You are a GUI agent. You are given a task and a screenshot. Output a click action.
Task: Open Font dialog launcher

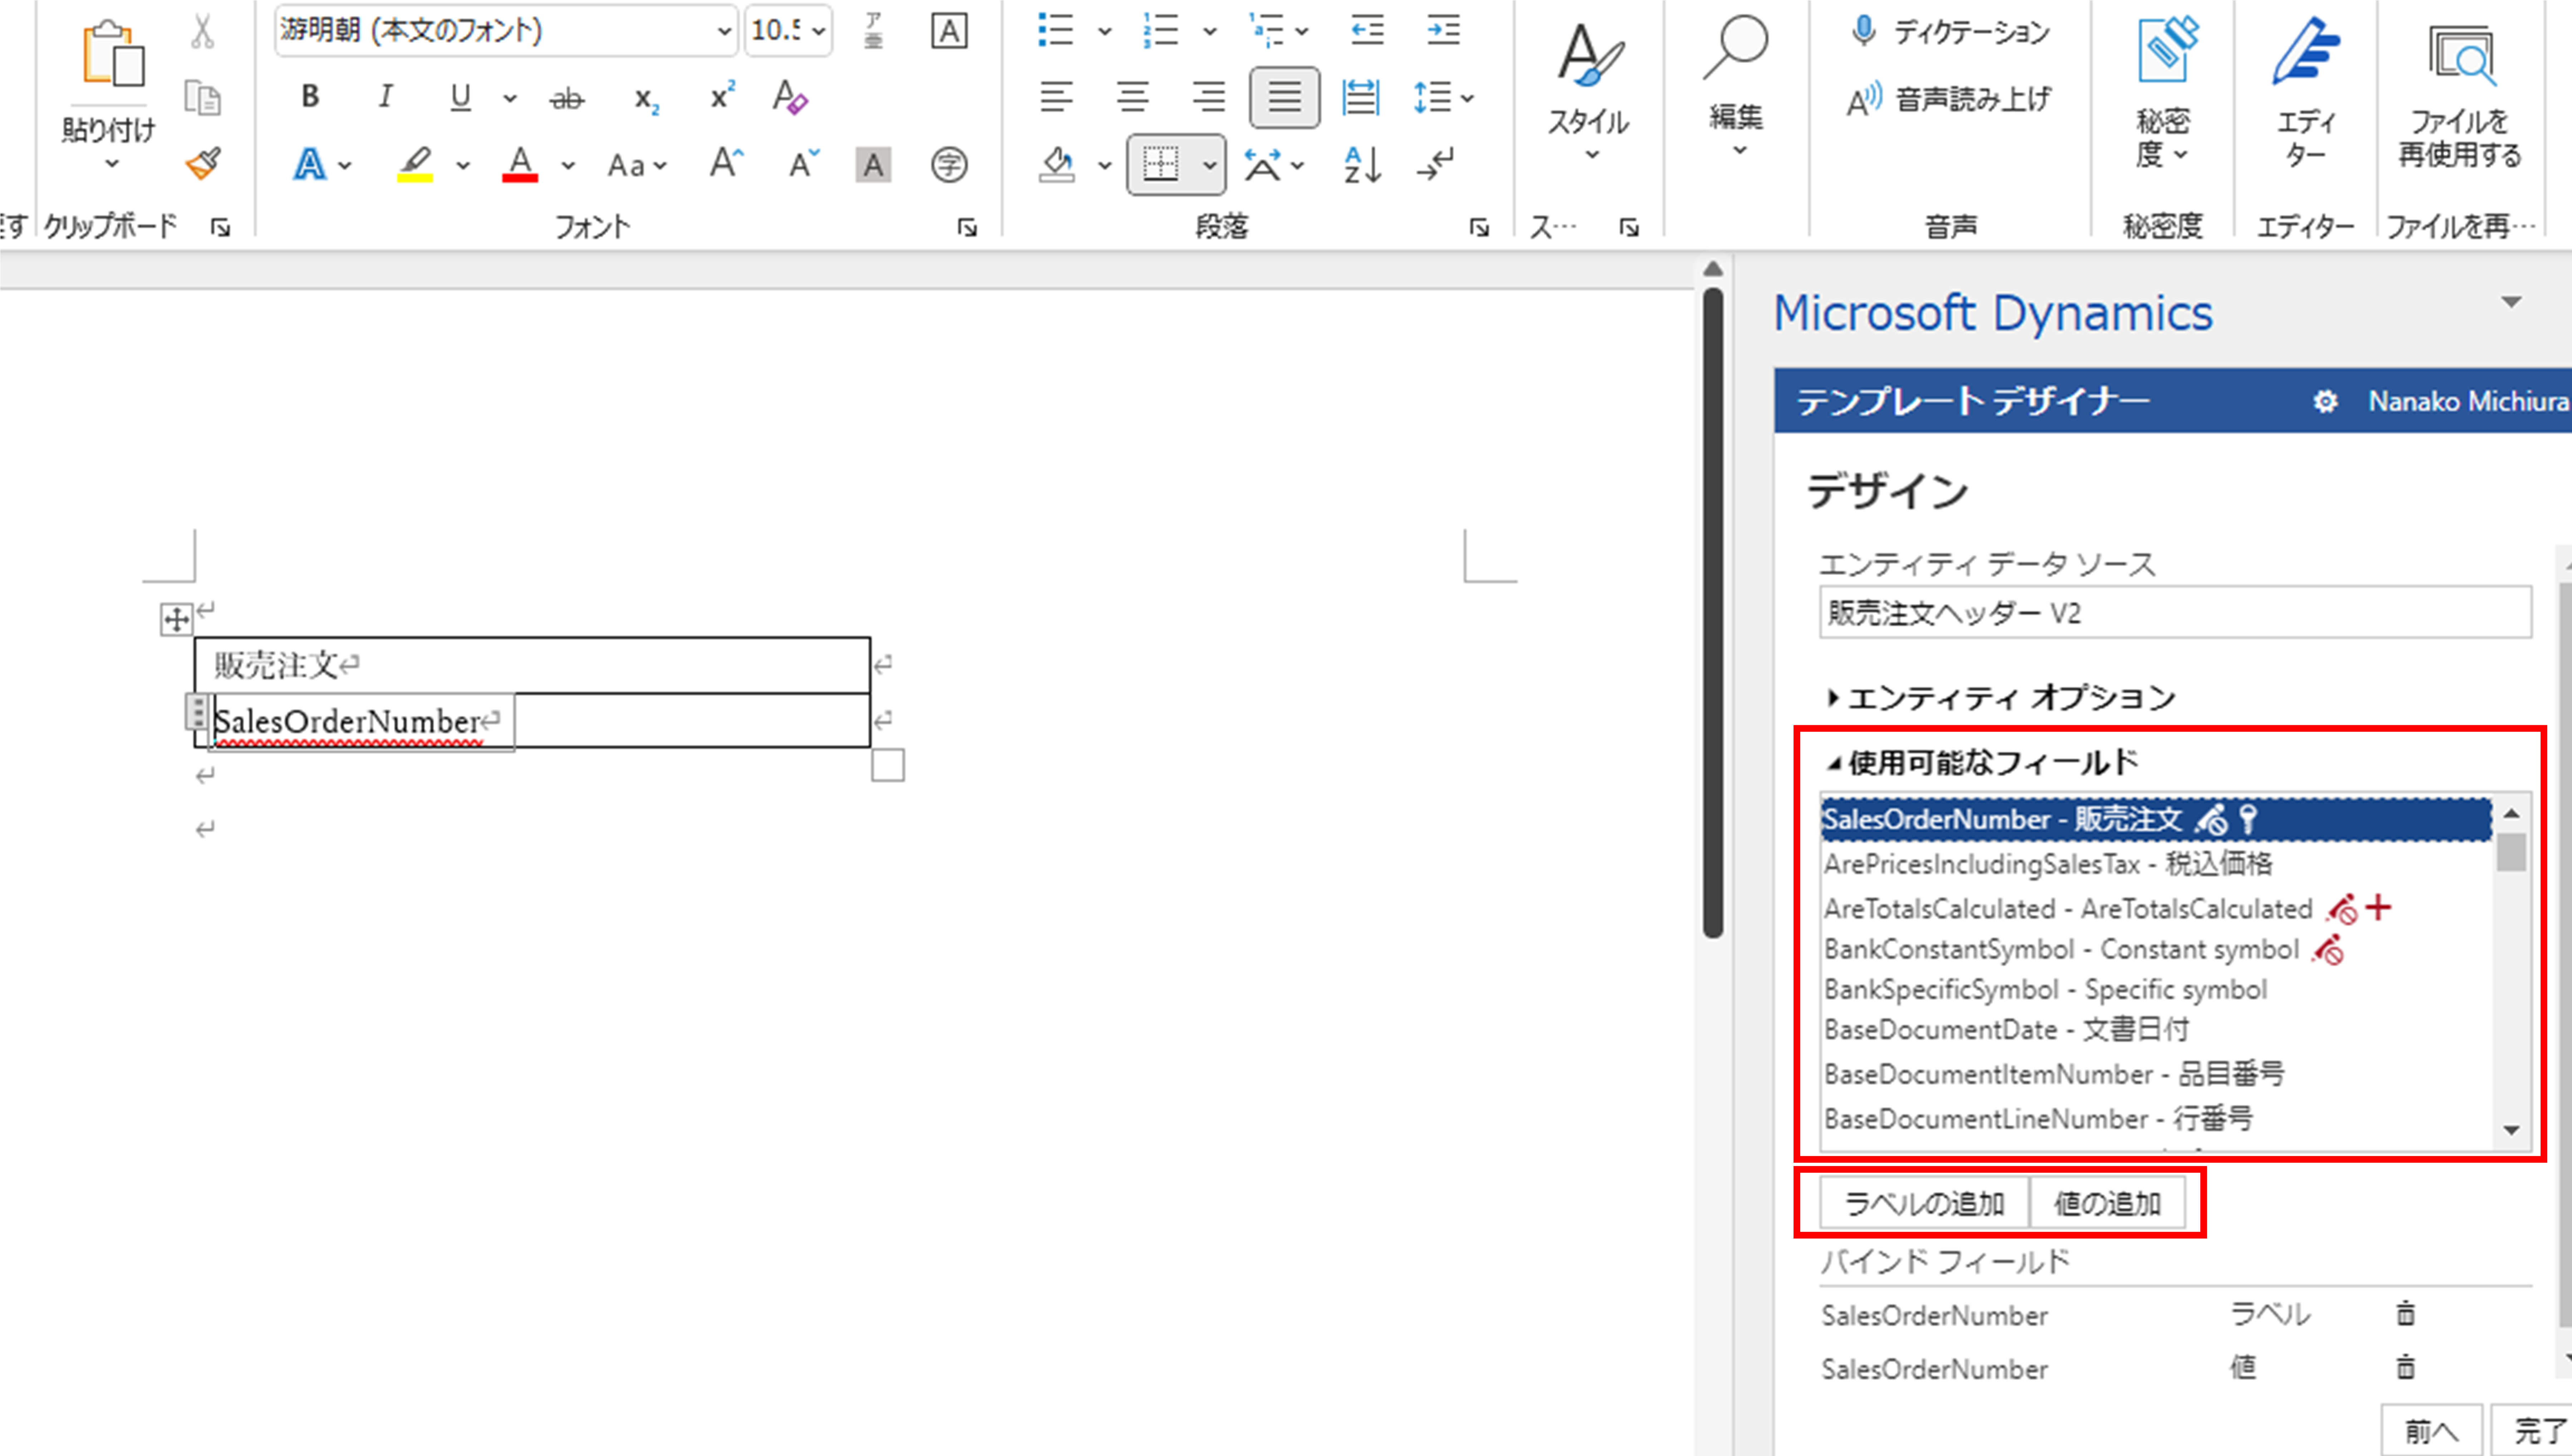[x=967, y=228]
